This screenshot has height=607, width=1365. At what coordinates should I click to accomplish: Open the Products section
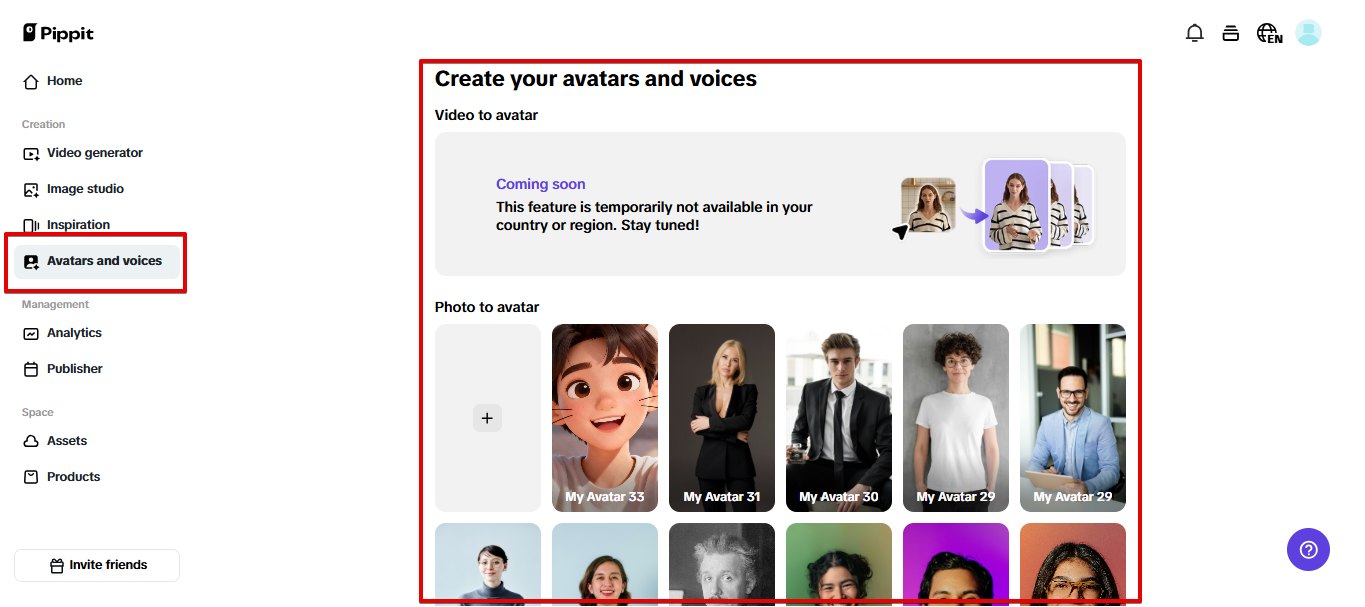pos(72,476)
